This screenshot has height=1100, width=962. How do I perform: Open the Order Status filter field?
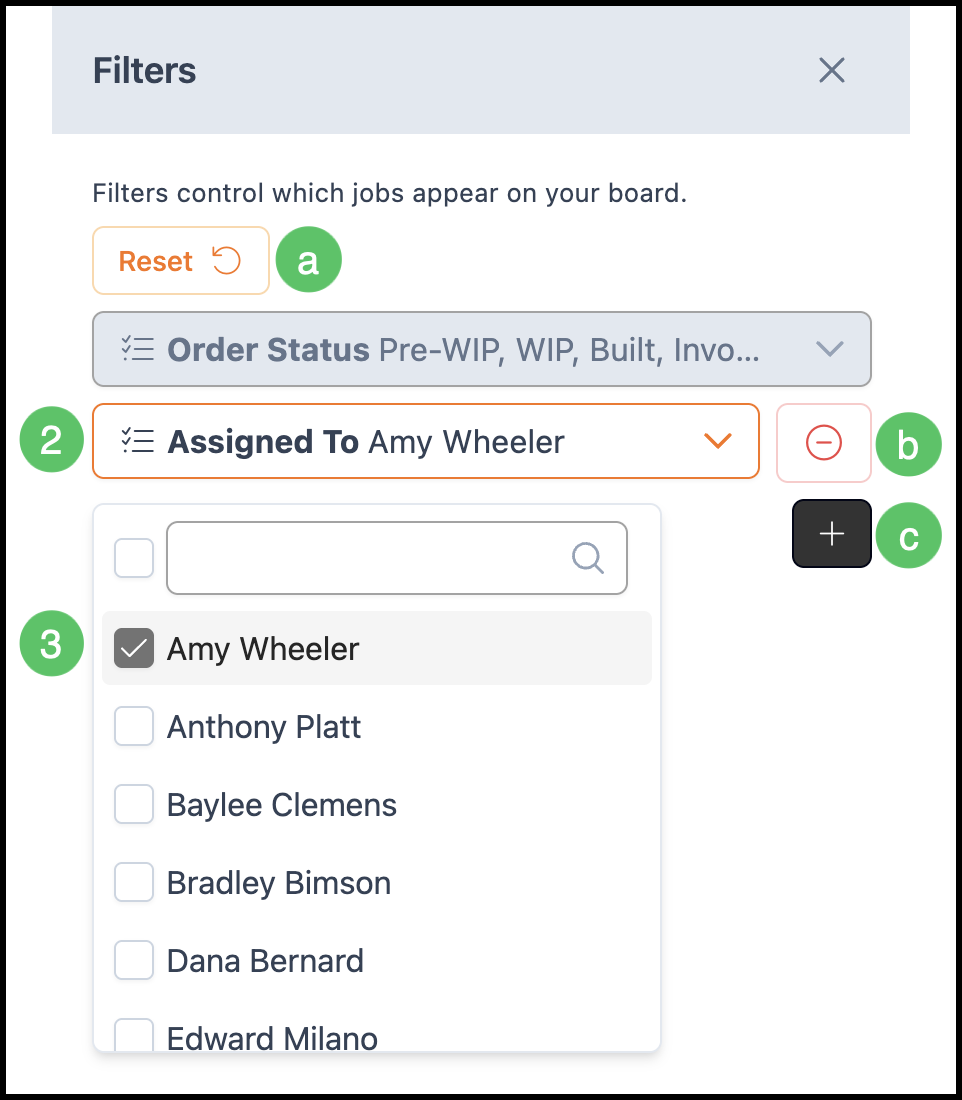[482, 349]
